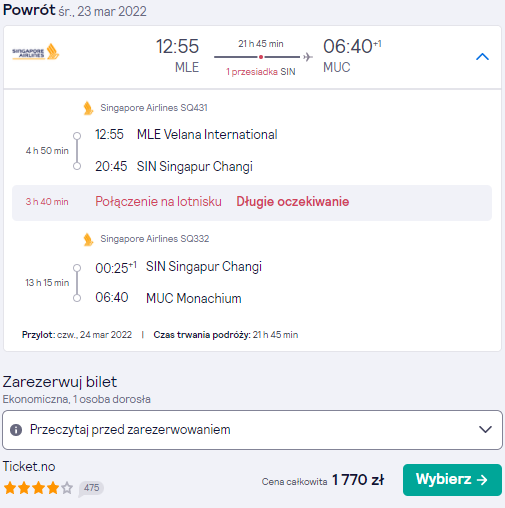
Task: Click the airline icon next to SQ431
Action: tap(88, 108)
